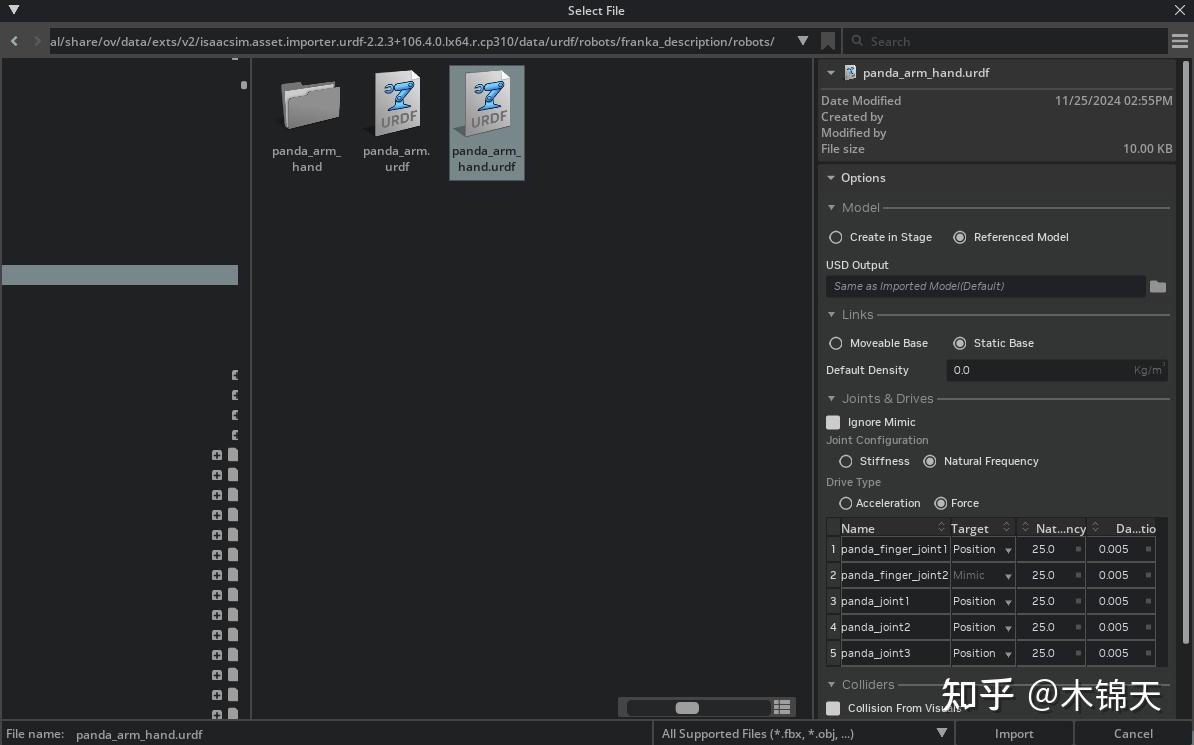Click the bookmark icon beside the path bar
This screenshot has height=745, width=1194.
pyautogui.click(x=828, y=41)
